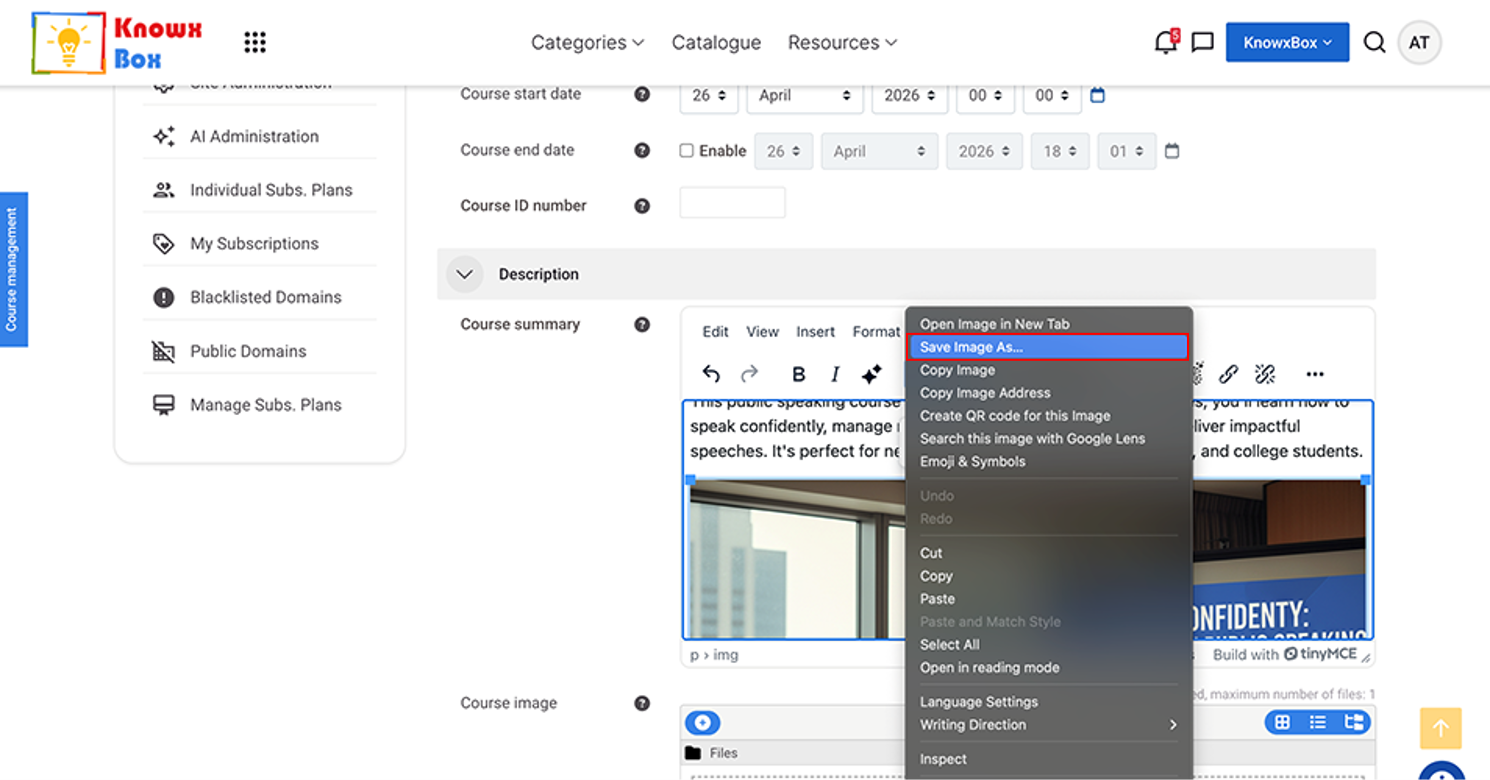Click help icon for Course end date
Viewport: 1490px width, 780px height.
click(x=642, y=150)
